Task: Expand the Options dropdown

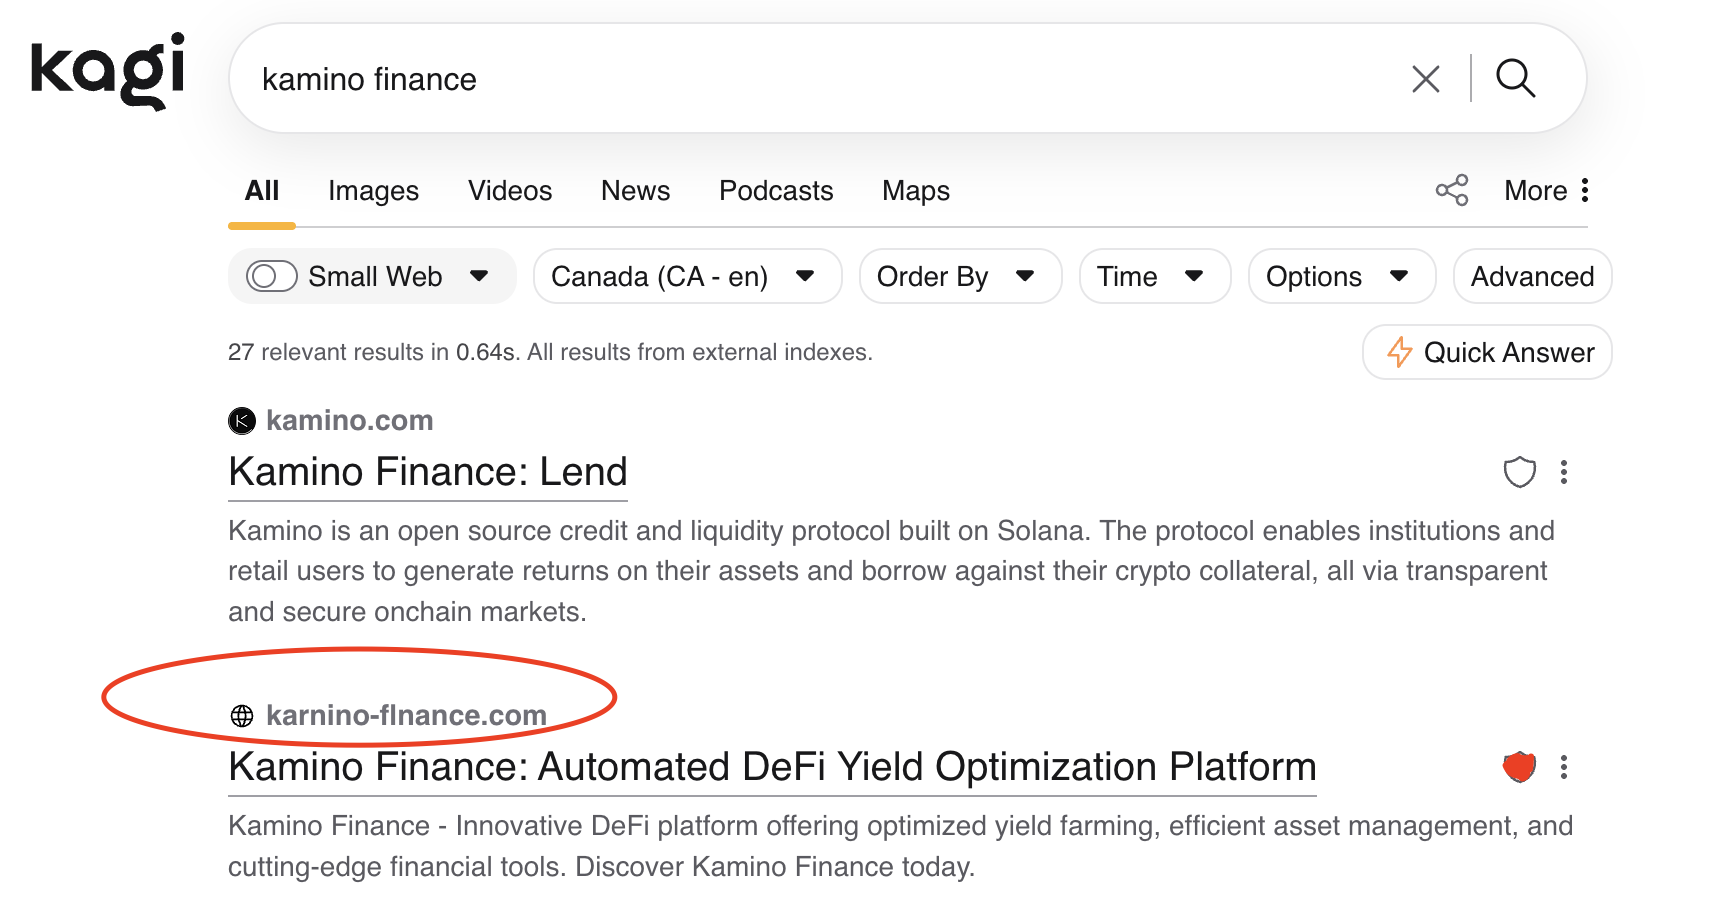Action: (x=1341, y=276)
